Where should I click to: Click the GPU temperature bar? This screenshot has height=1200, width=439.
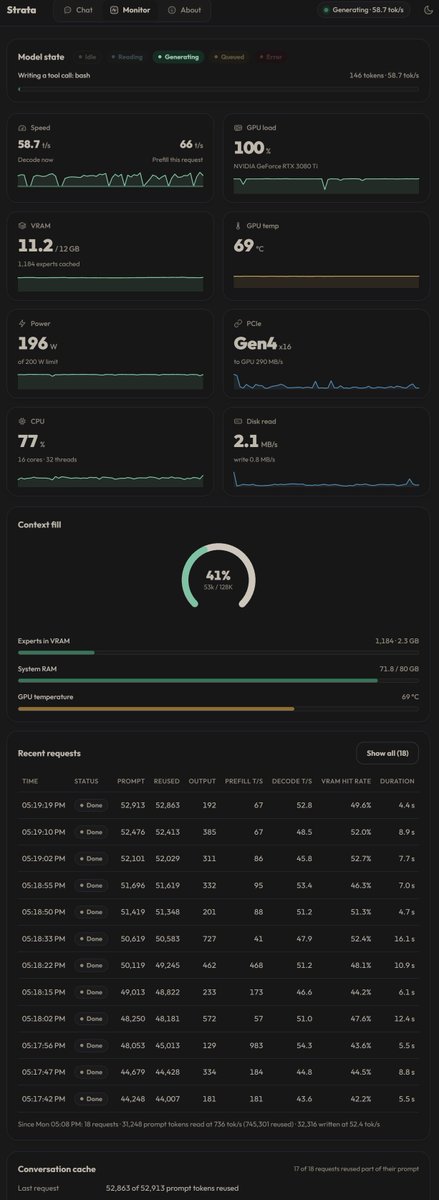219,708
